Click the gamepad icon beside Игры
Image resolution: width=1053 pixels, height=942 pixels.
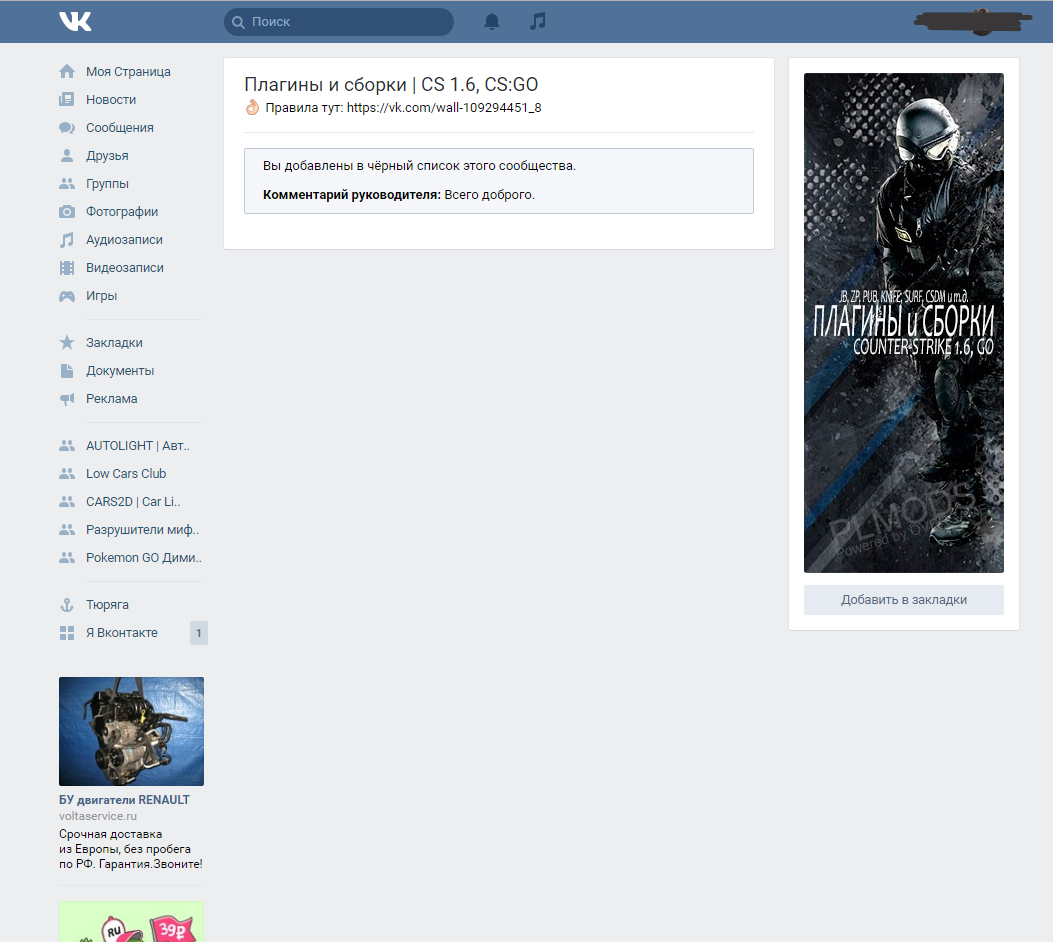click(x=66, y=295)
